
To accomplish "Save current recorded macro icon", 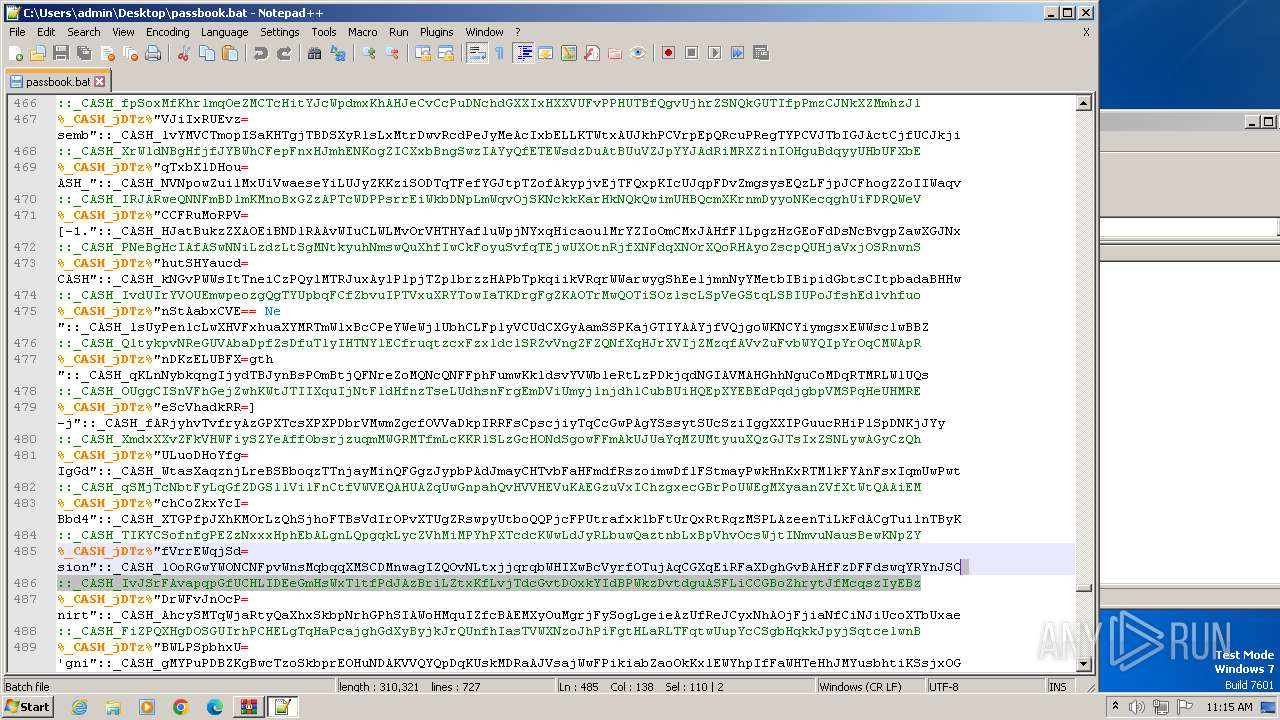I will coord(760,53).
